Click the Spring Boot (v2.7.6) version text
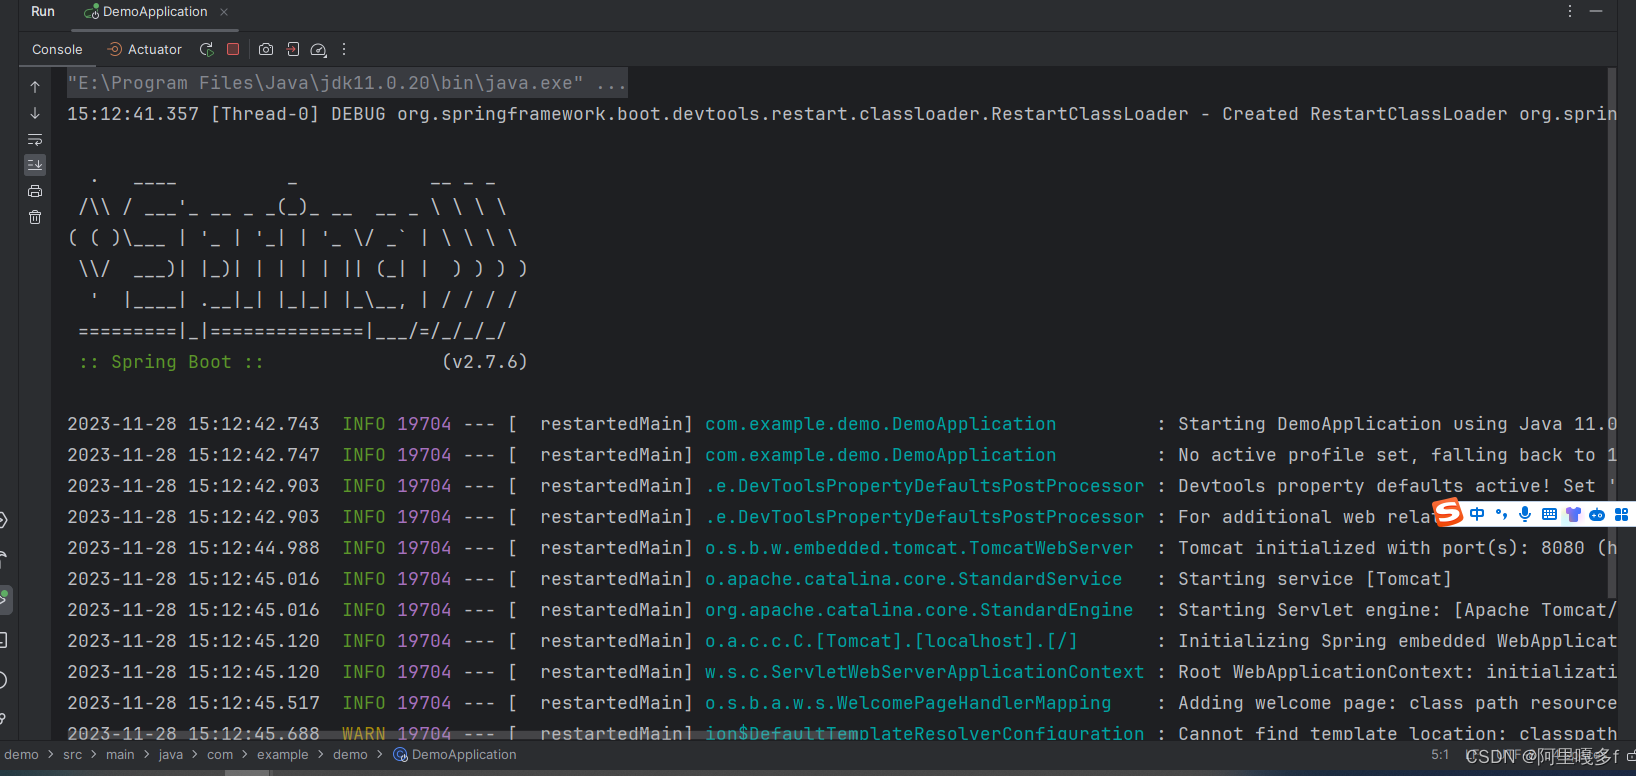Image resolution: width=1636 pixels, height=776 pixels. (485, 362)
